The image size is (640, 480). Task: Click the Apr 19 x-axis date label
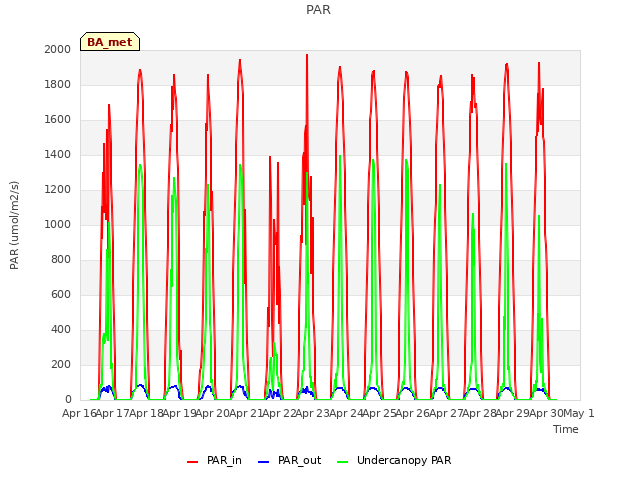pyautogui.click(x=179, y=413)
